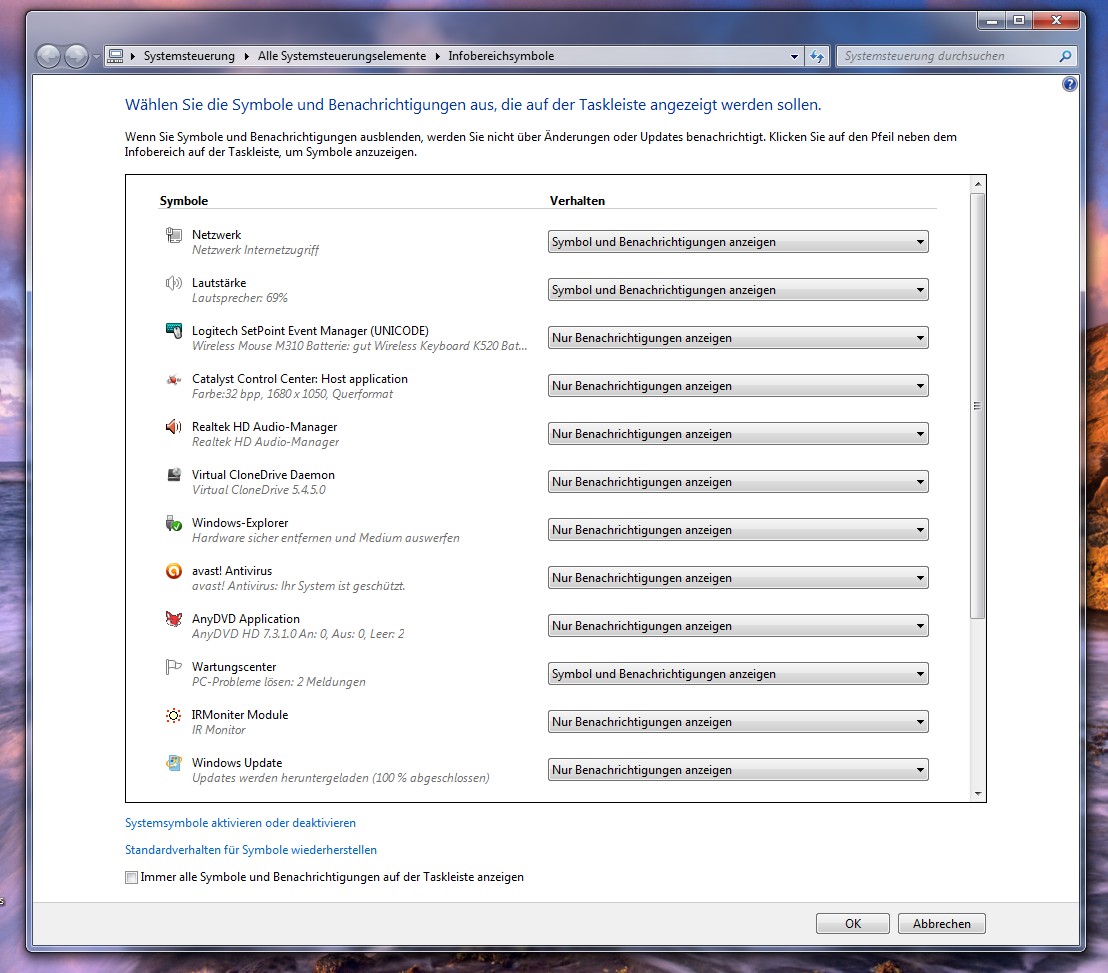The image size is (1108, 973).
Task: Click the Netzwerk tray icon
Action: point(174,235)
